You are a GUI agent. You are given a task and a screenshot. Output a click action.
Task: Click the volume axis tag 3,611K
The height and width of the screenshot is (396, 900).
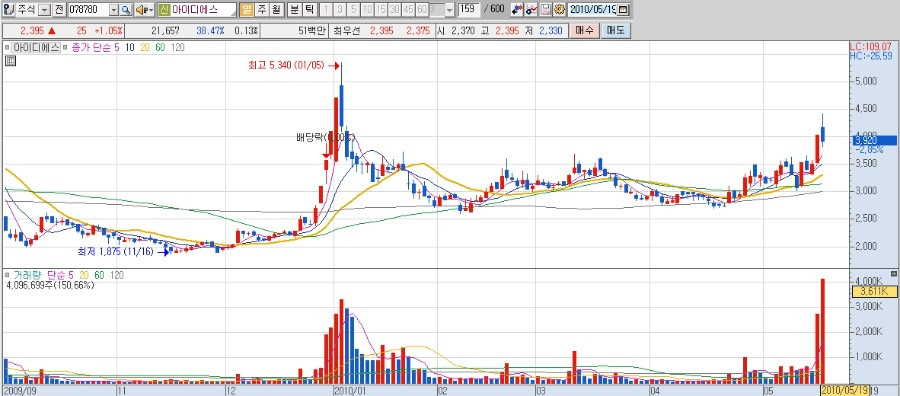[874, 292]
